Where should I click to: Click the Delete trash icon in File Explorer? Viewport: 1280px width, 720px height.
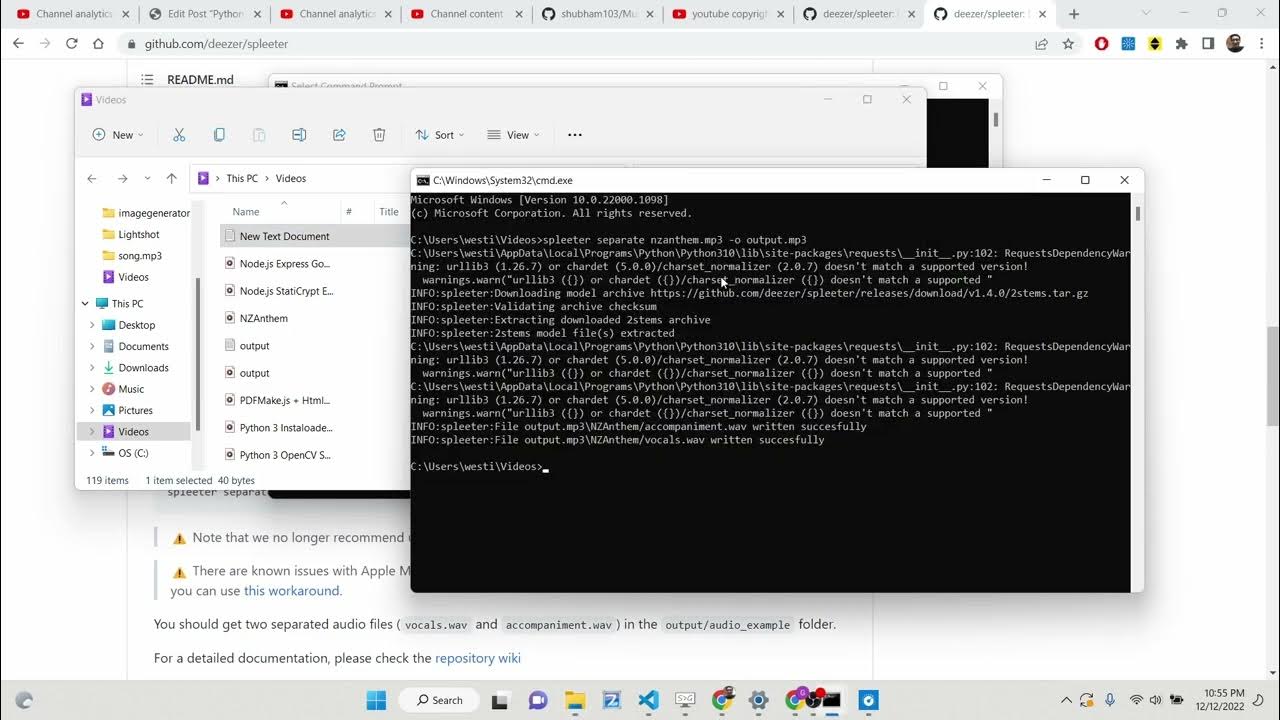click(379, 135)
